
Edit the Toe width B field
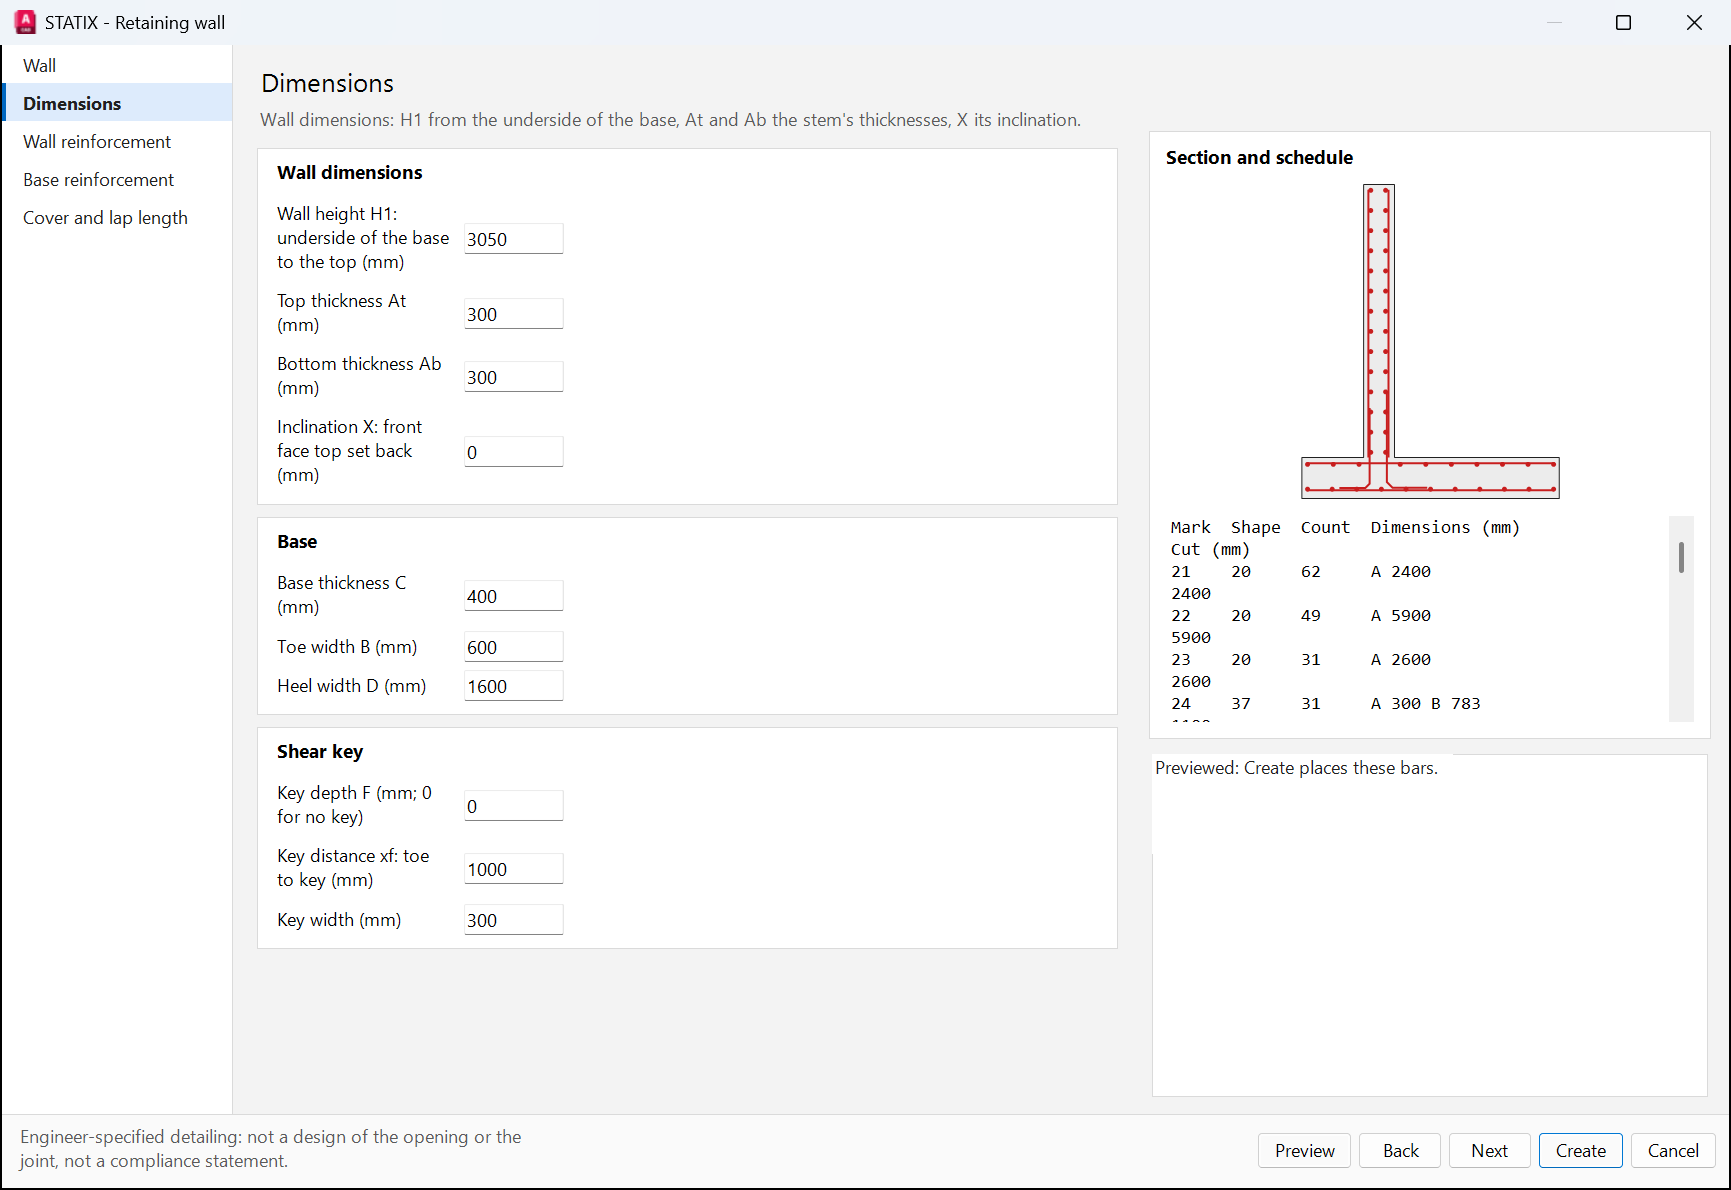point(514,647)
